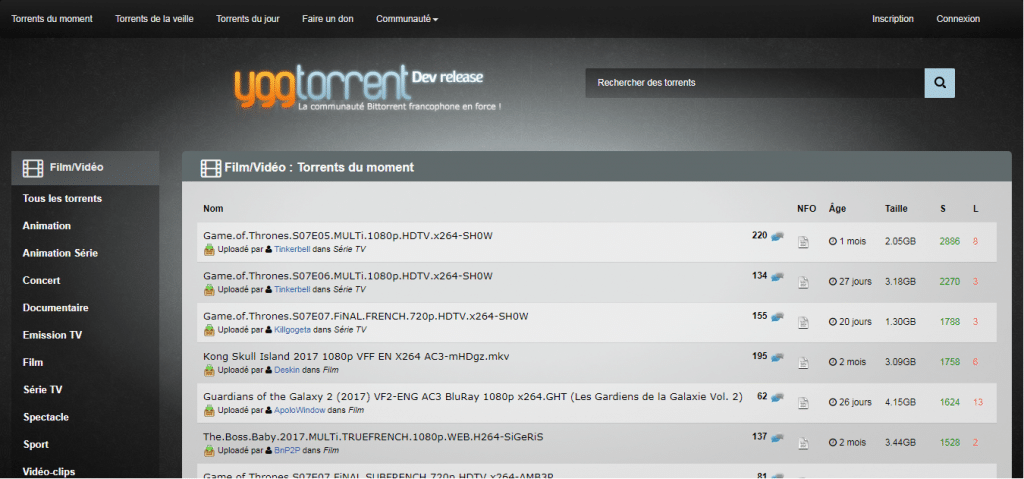The height and width of the screenshot is (479, 1024).
Task: Click download icon beside Game.of.Thrones.S07E05 uploader
Action: click(209, 249)
